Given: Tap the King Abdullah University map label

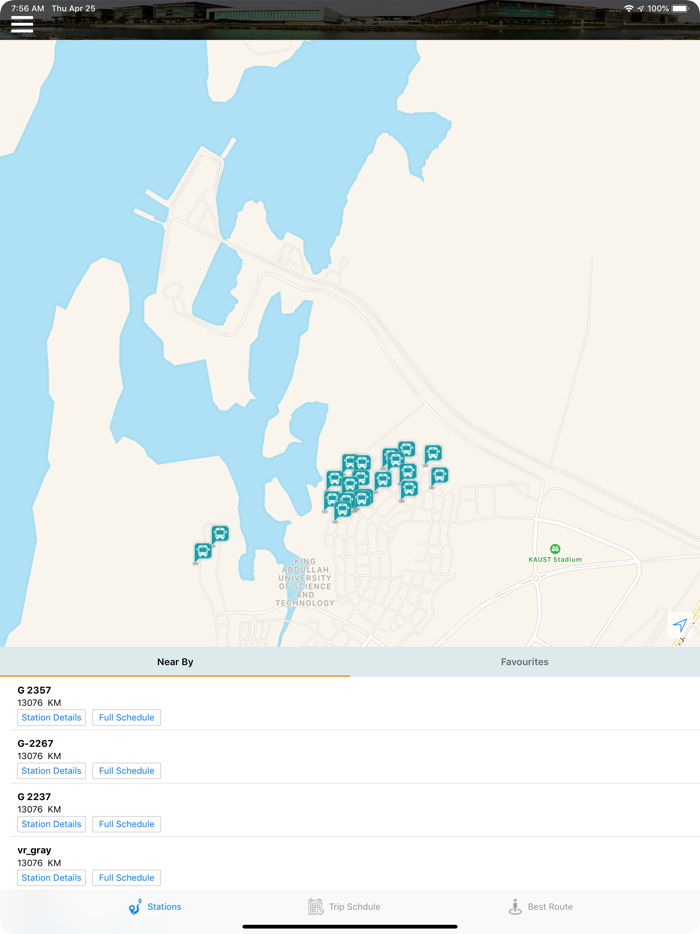Looking at the screenshot, I should point(304,582).
